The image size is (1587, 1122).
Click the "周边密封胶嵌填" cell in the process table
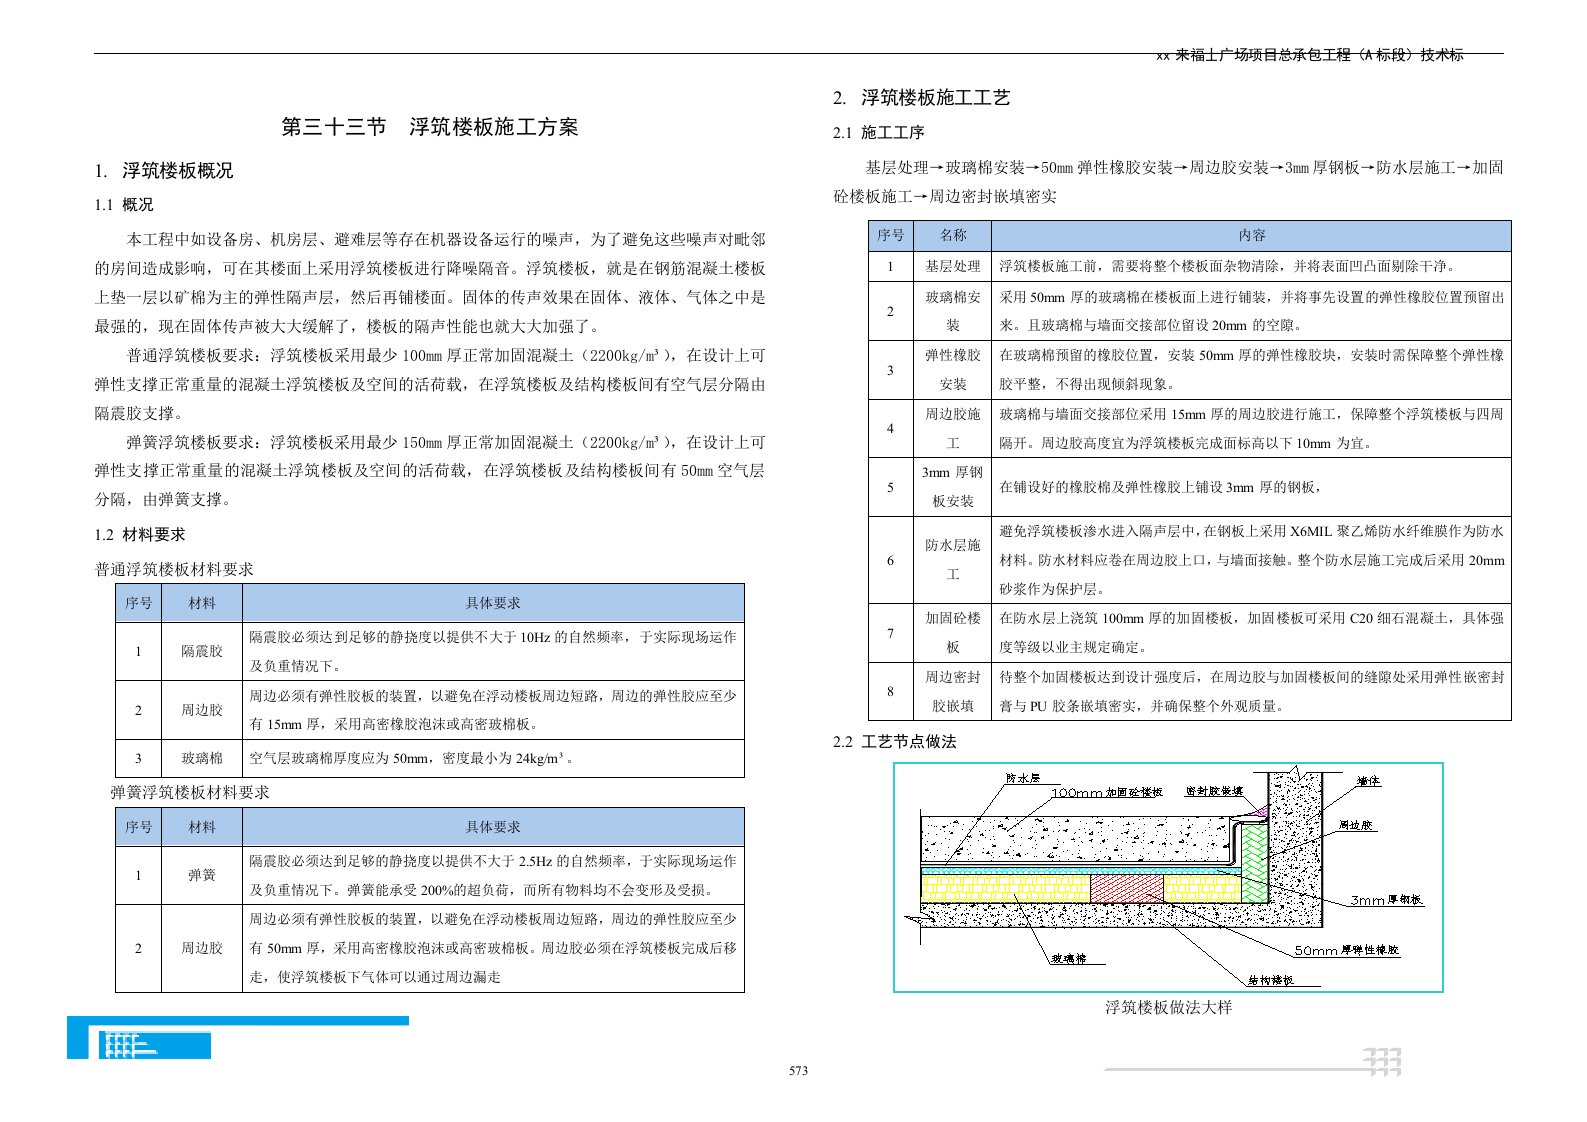953,692
